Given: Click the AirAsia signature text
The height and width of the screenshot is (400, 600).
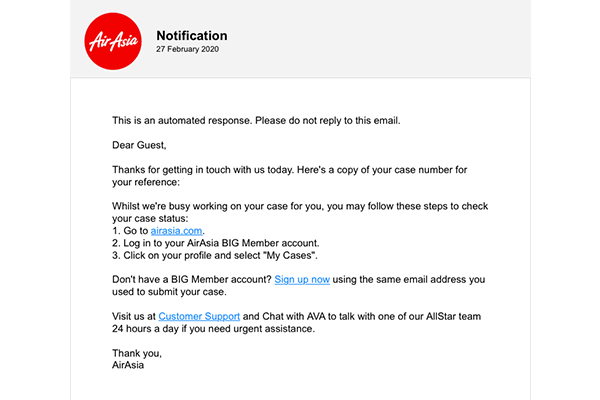Looking at the screenshot, I should [128, 365].
